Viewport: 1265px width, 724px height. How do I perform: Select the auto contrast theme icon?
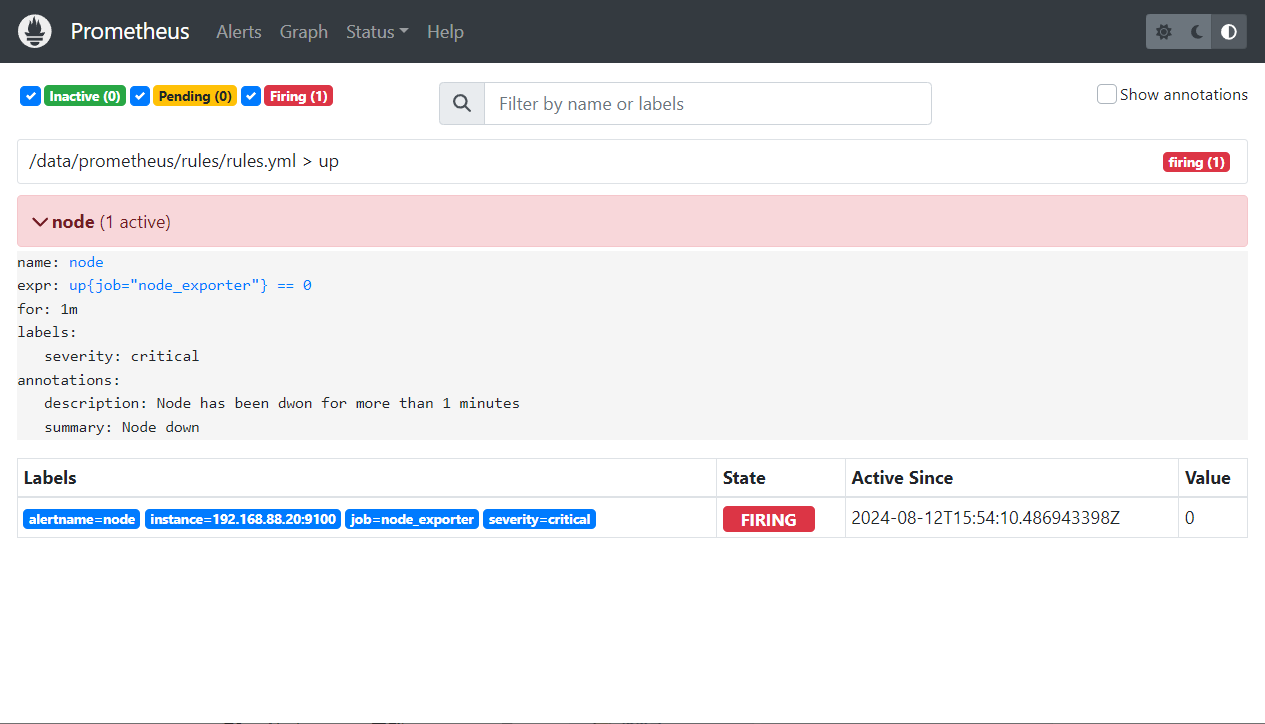(1229, 32)
